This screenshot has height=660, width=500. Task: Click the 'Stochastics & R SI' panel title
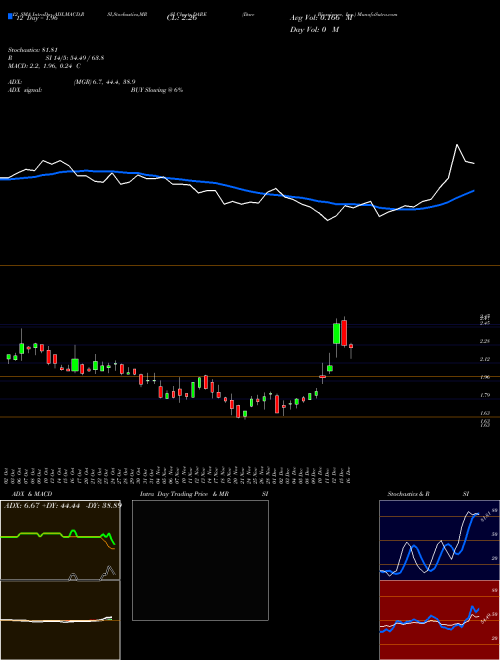[x=428, y=494]
